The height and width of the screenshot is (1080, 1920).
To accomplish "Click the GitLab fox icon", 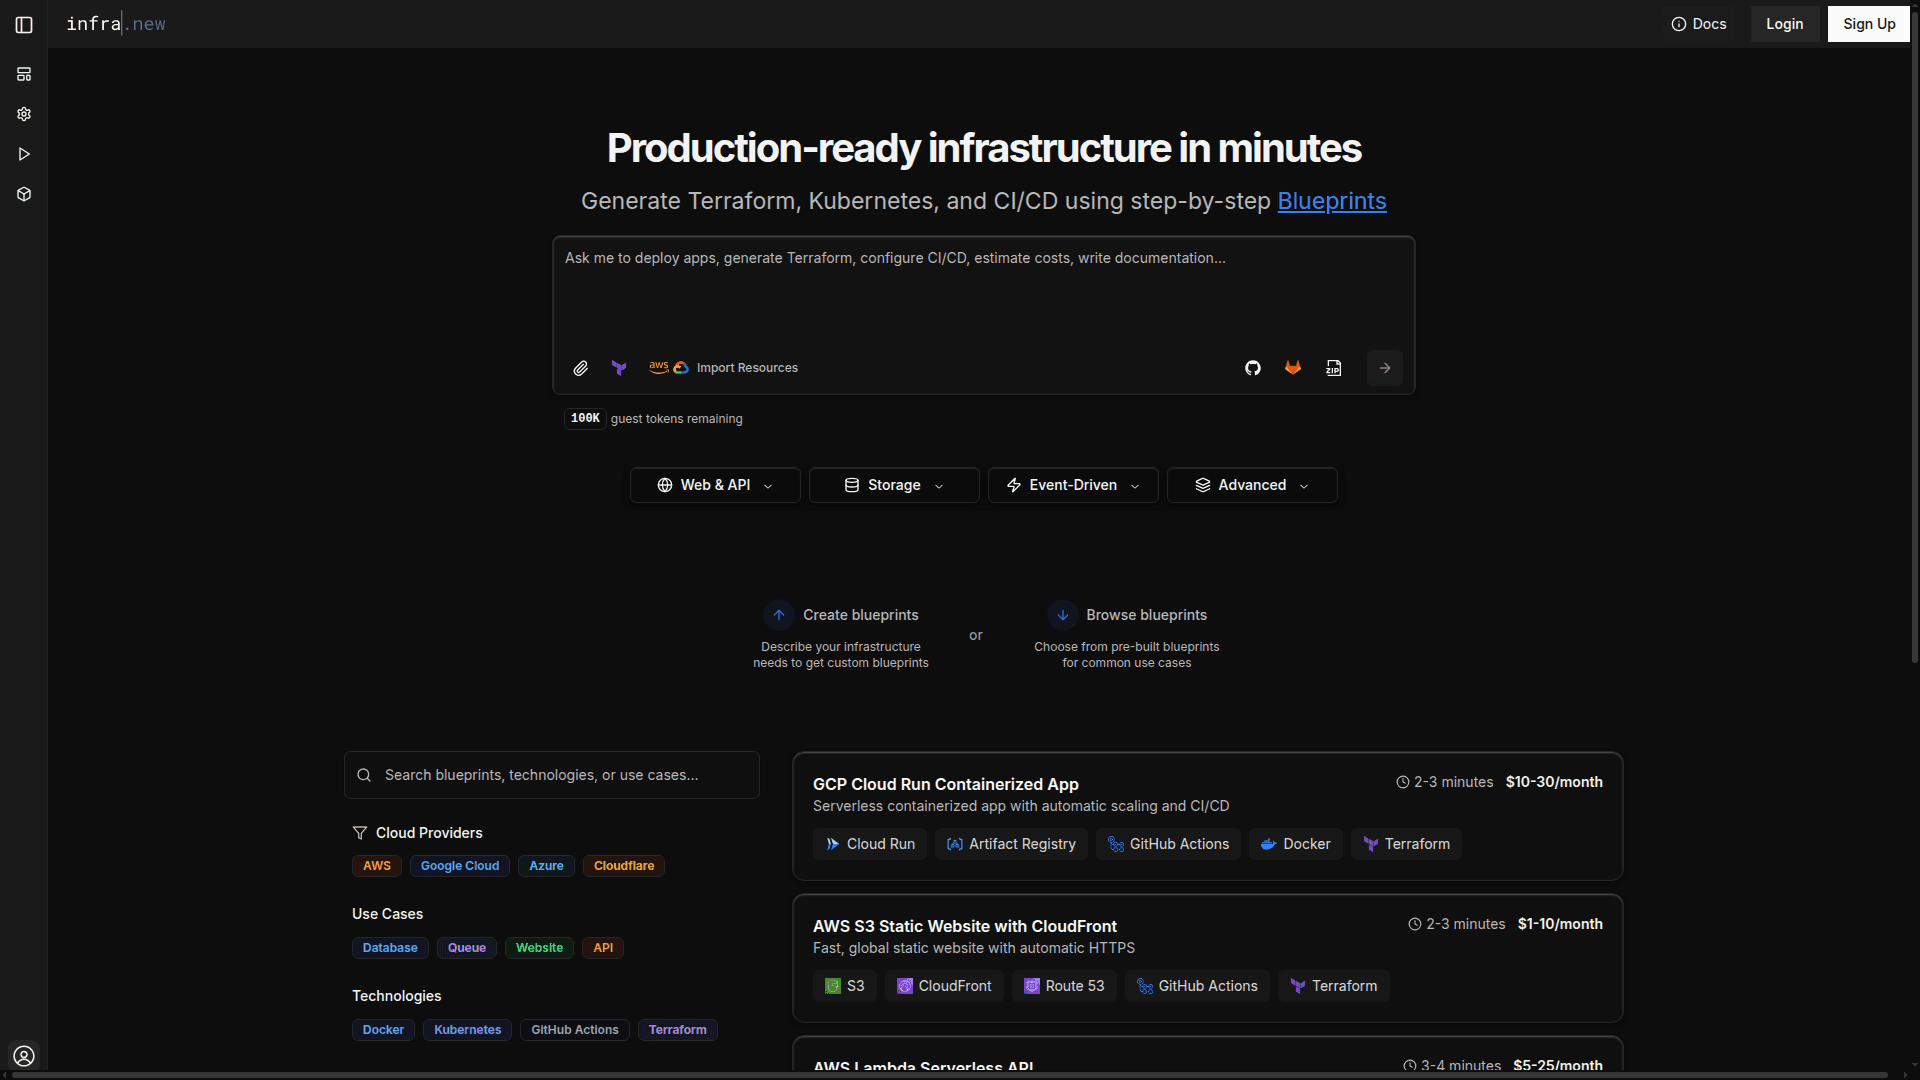I will pos(1293,368).
